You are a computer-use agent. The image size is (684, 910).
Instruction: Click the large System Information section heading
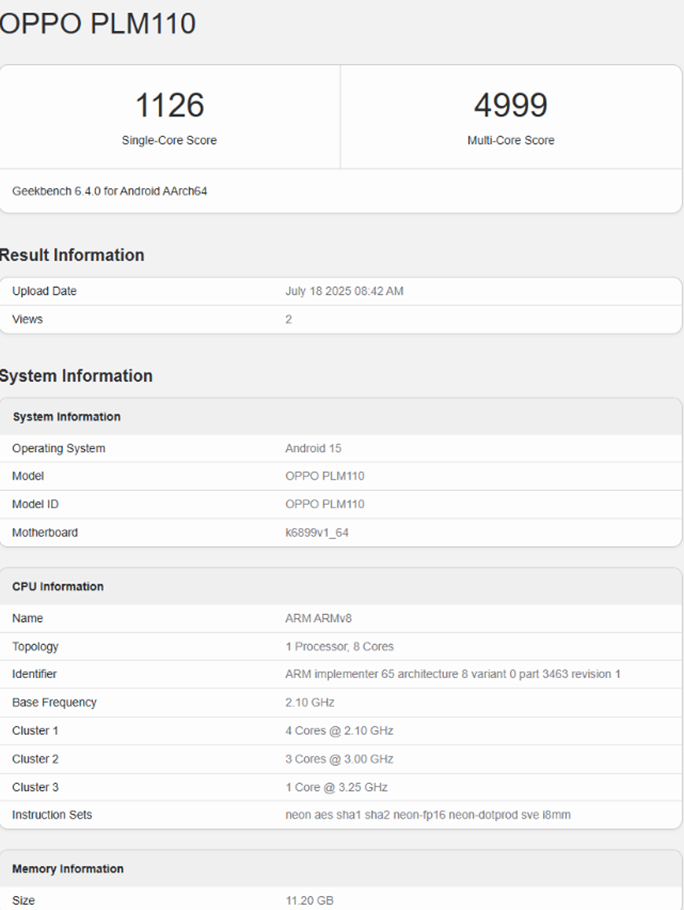[76, 376]
